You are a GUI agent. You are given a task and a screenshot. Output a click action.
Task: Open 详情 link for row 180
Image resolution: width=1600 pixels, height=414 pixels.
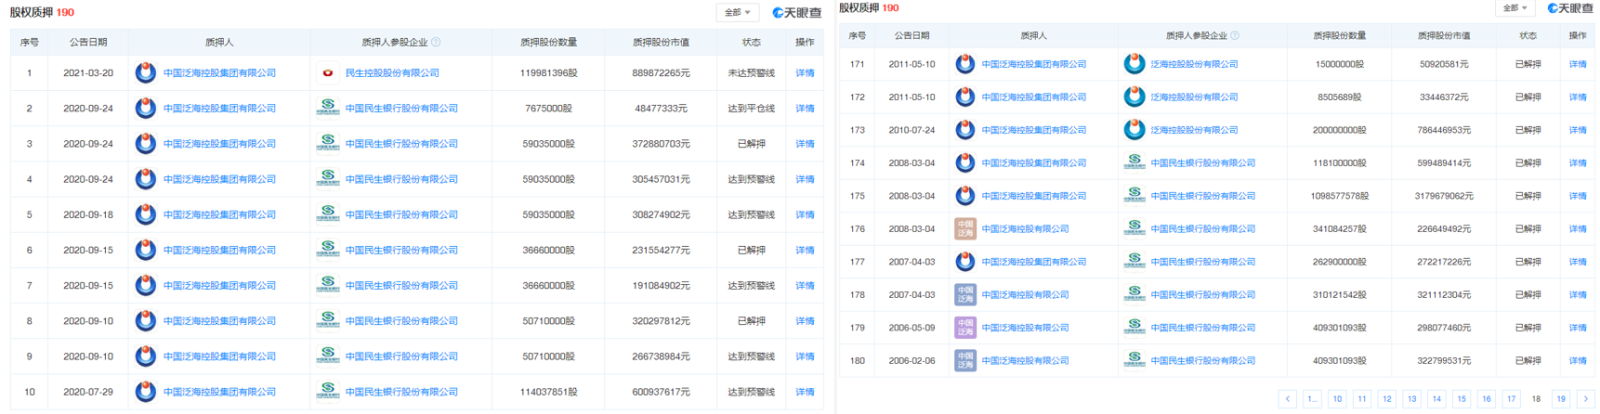click(x=1578, y=361)
